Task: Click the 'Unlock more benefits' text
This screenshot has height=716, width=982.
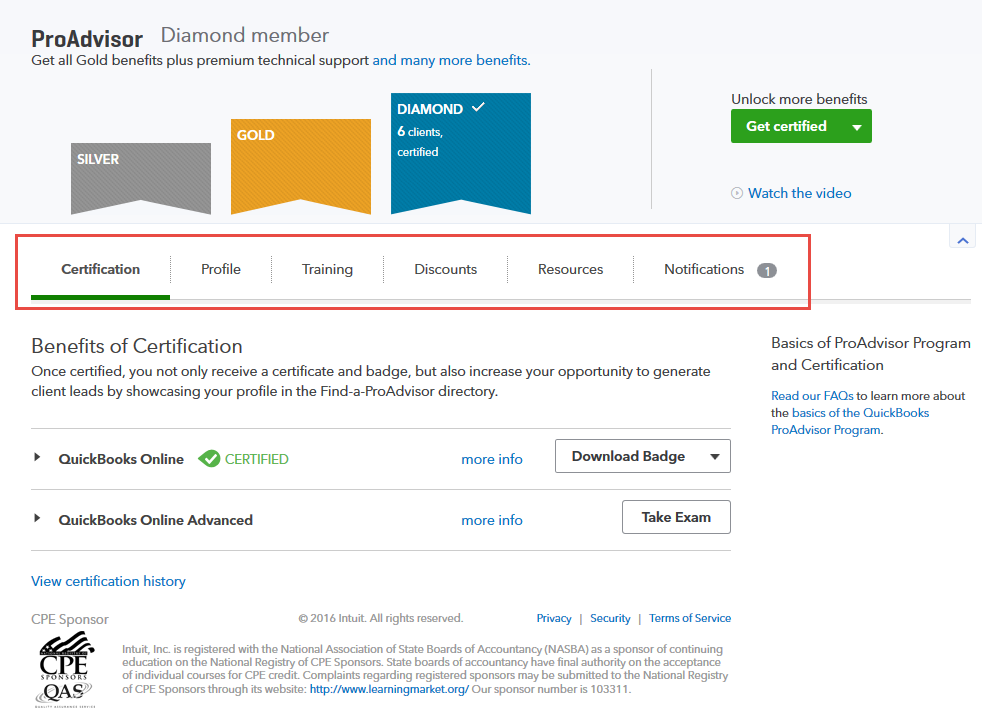Action: pyautogui.click(x=799, y=99)
